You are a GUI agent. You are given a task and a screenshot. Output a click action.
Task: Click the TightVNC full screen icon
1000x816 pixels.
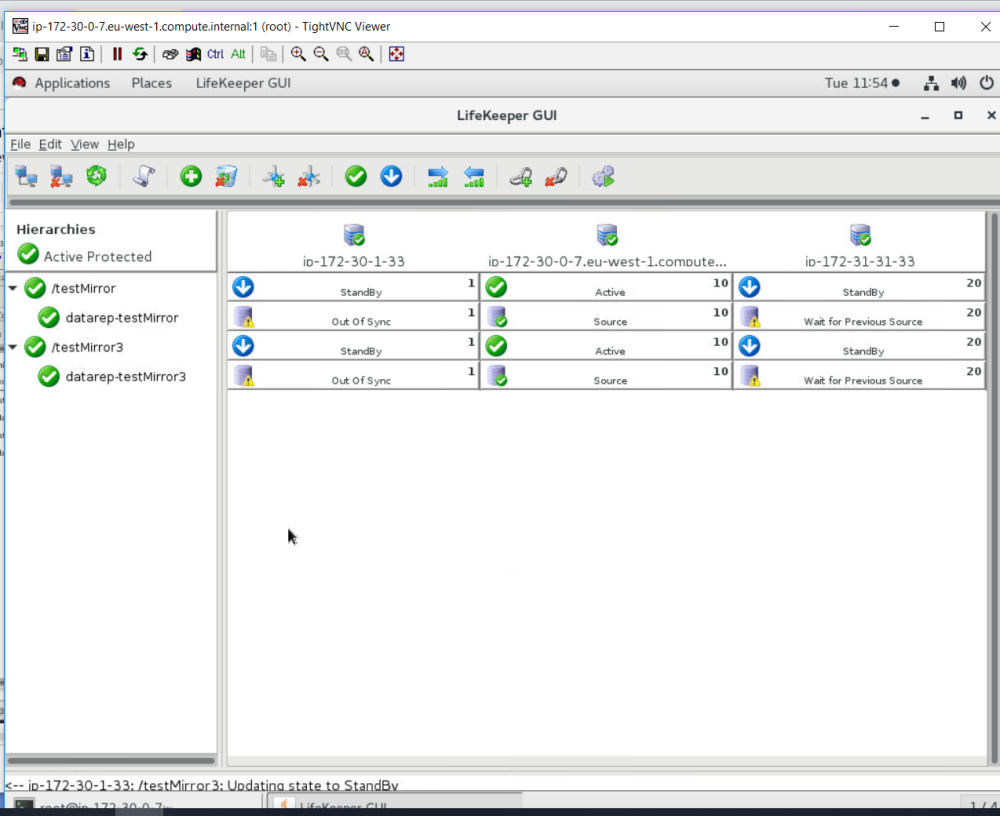(397, 54)
